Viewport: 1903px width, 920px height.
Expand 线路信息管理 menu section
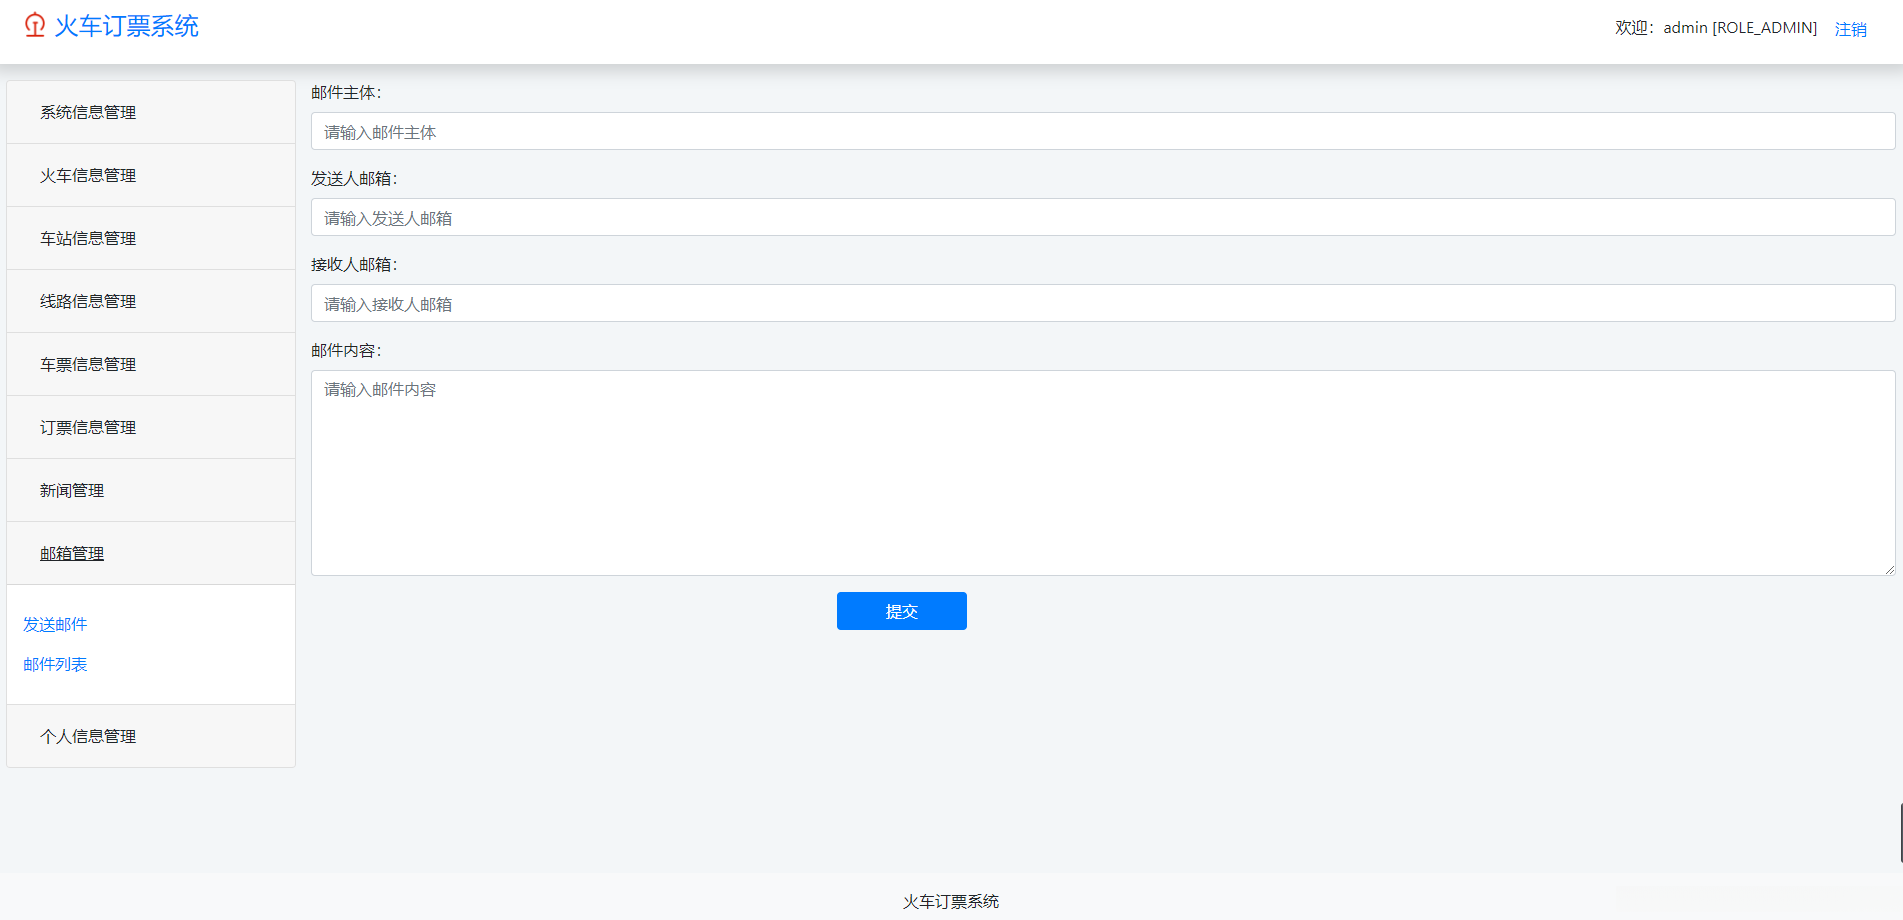click(151, 301)
